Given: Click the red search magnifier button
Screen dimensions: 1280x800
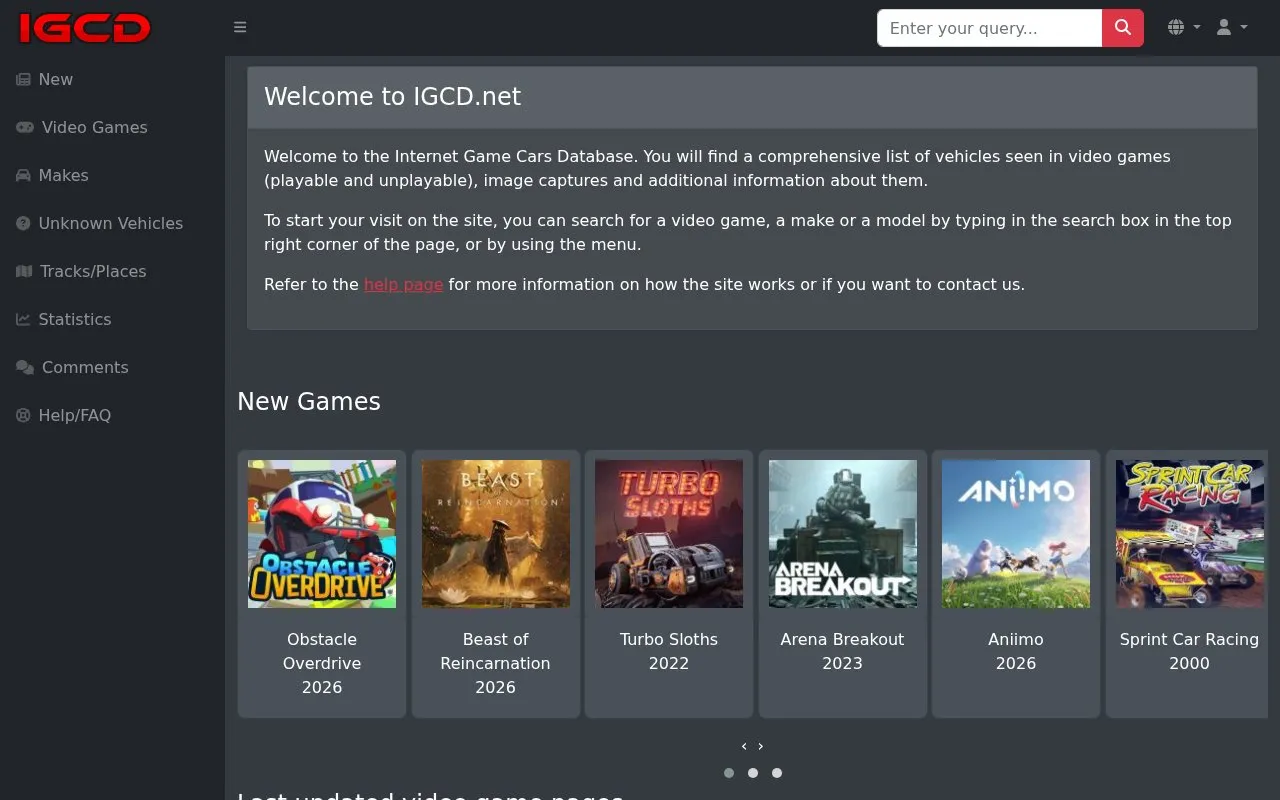Looking at the screenshot, I should click(1123, 28).
